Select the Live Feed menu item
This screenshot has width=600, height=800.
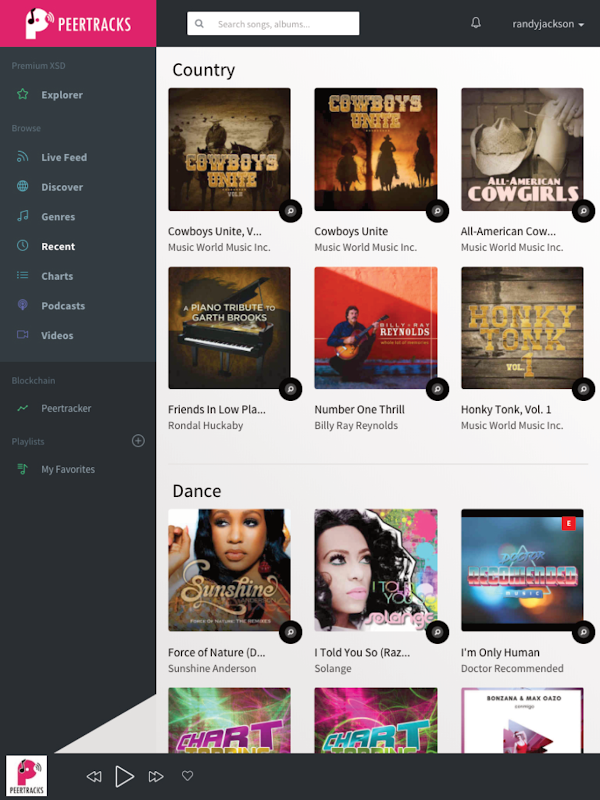(64, 157)
